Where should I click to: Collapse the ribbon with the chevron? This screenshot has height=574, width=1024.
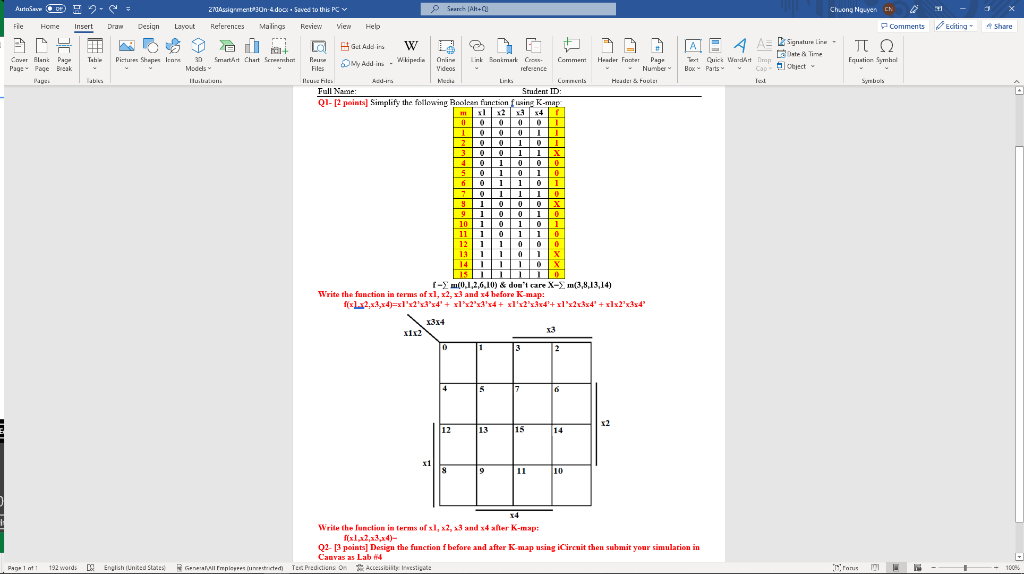point(1016,81)
